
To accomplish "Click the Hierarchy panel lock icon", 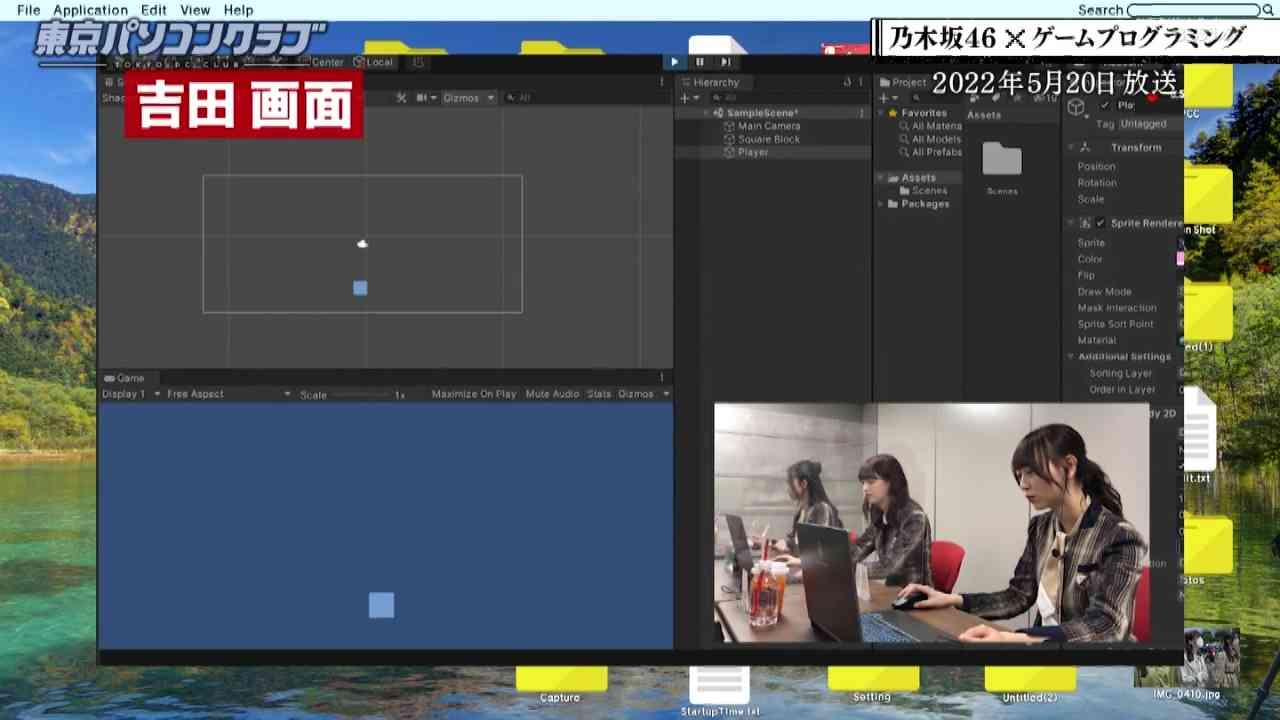I will [x=847, y=82].
